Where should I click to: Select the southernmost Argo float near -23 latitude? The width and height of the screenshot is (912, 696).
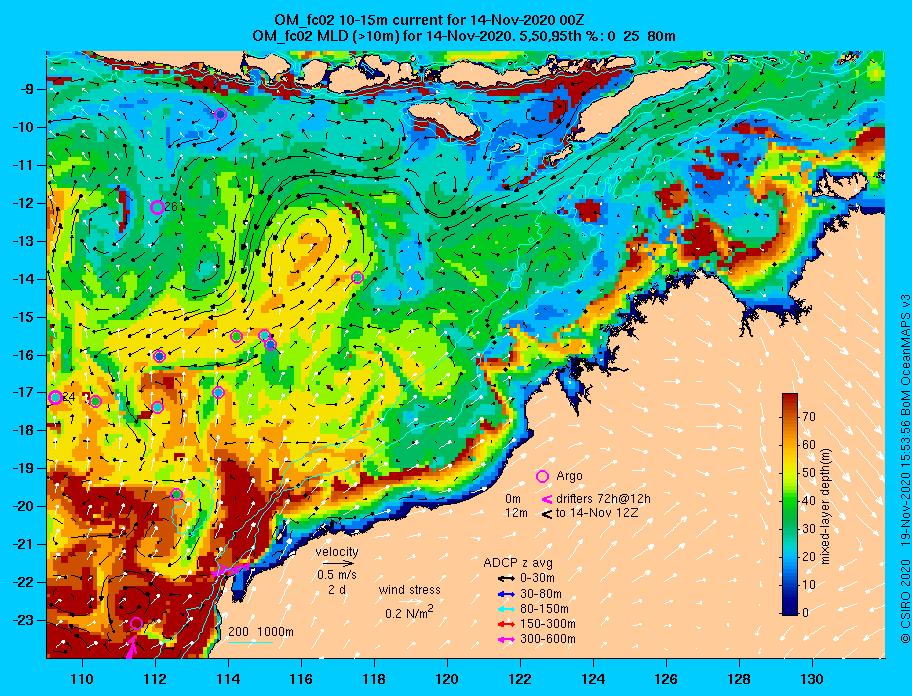(x=136, y=623)
